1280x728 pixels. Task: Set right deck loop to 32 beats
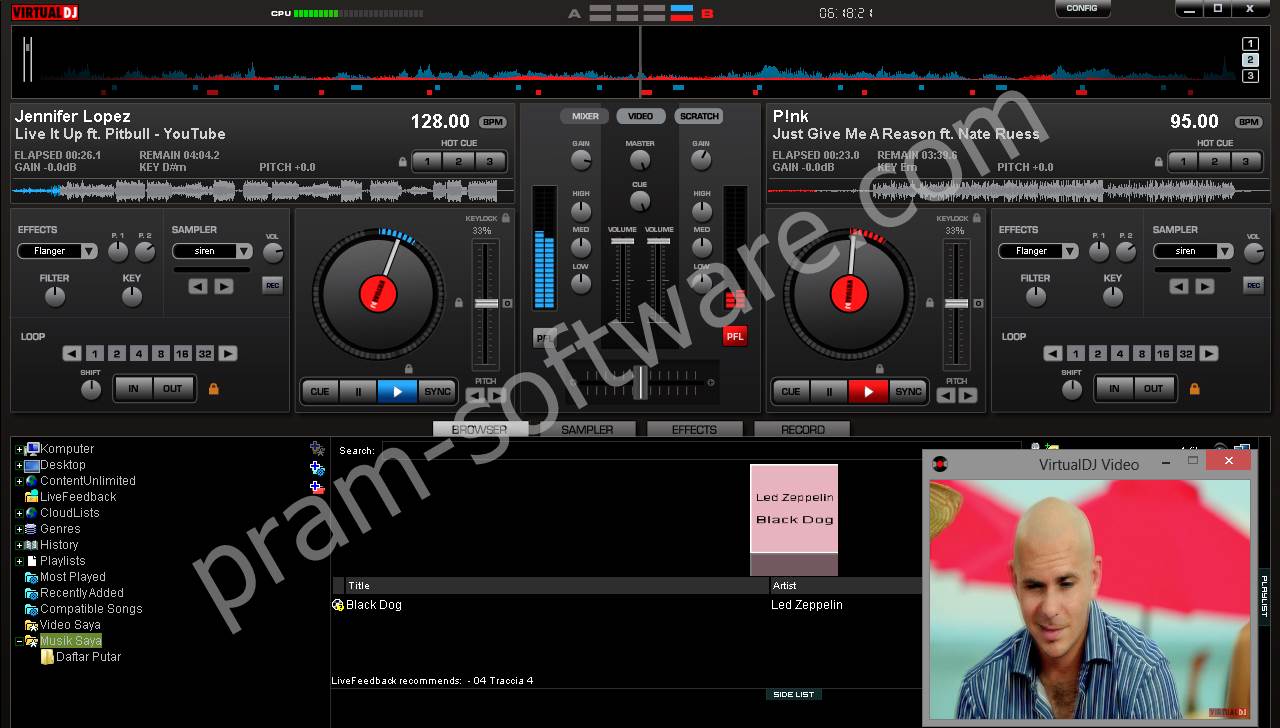coord(1185,353)
